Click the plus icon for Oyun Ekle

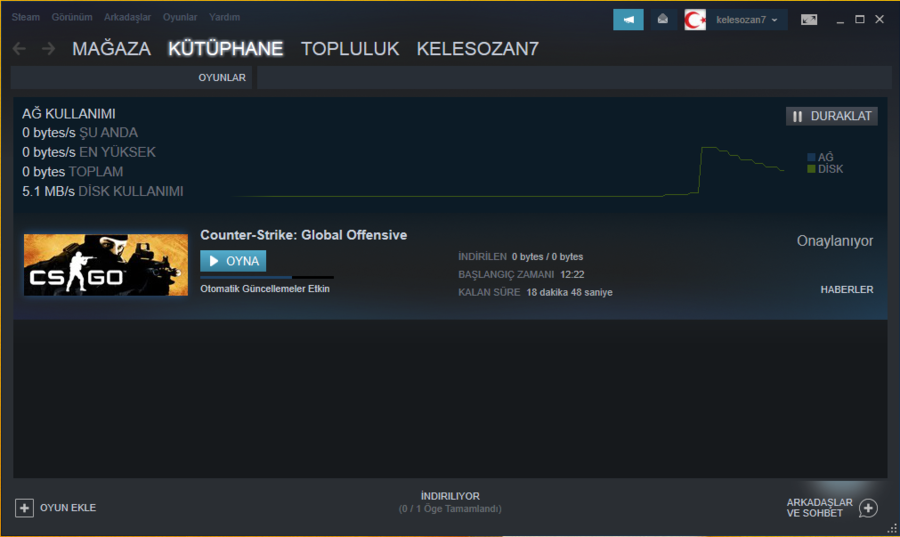(24, 508)
